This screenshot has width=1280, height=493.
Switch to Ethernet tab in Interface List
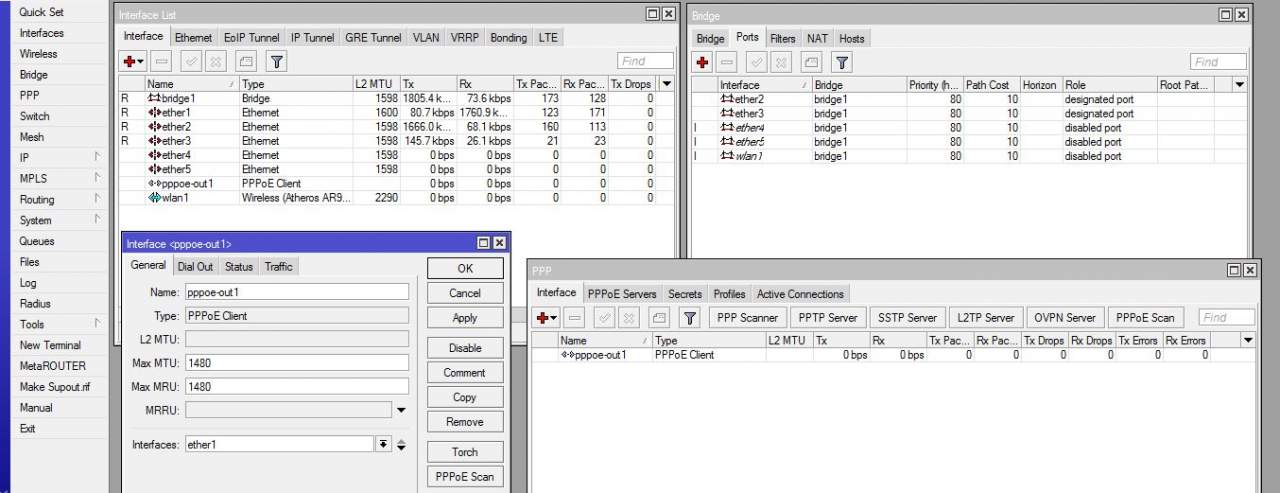194,37
